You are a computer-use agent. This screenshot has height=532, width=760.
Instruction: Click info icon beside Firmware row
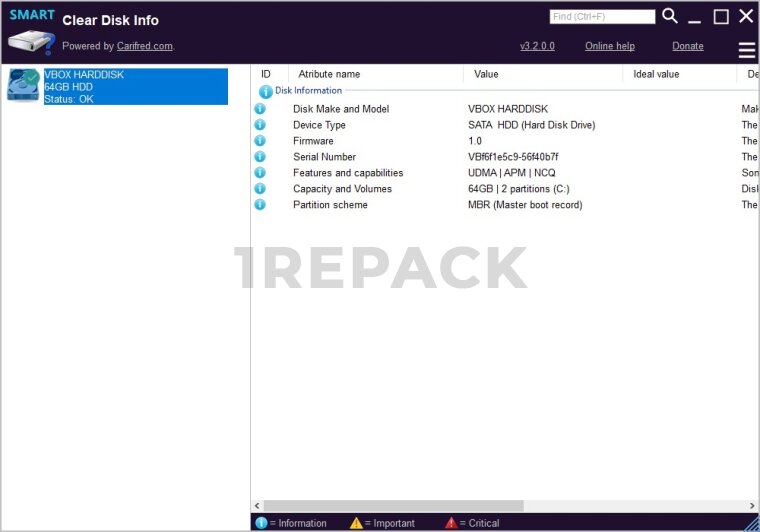coord(260,141)
